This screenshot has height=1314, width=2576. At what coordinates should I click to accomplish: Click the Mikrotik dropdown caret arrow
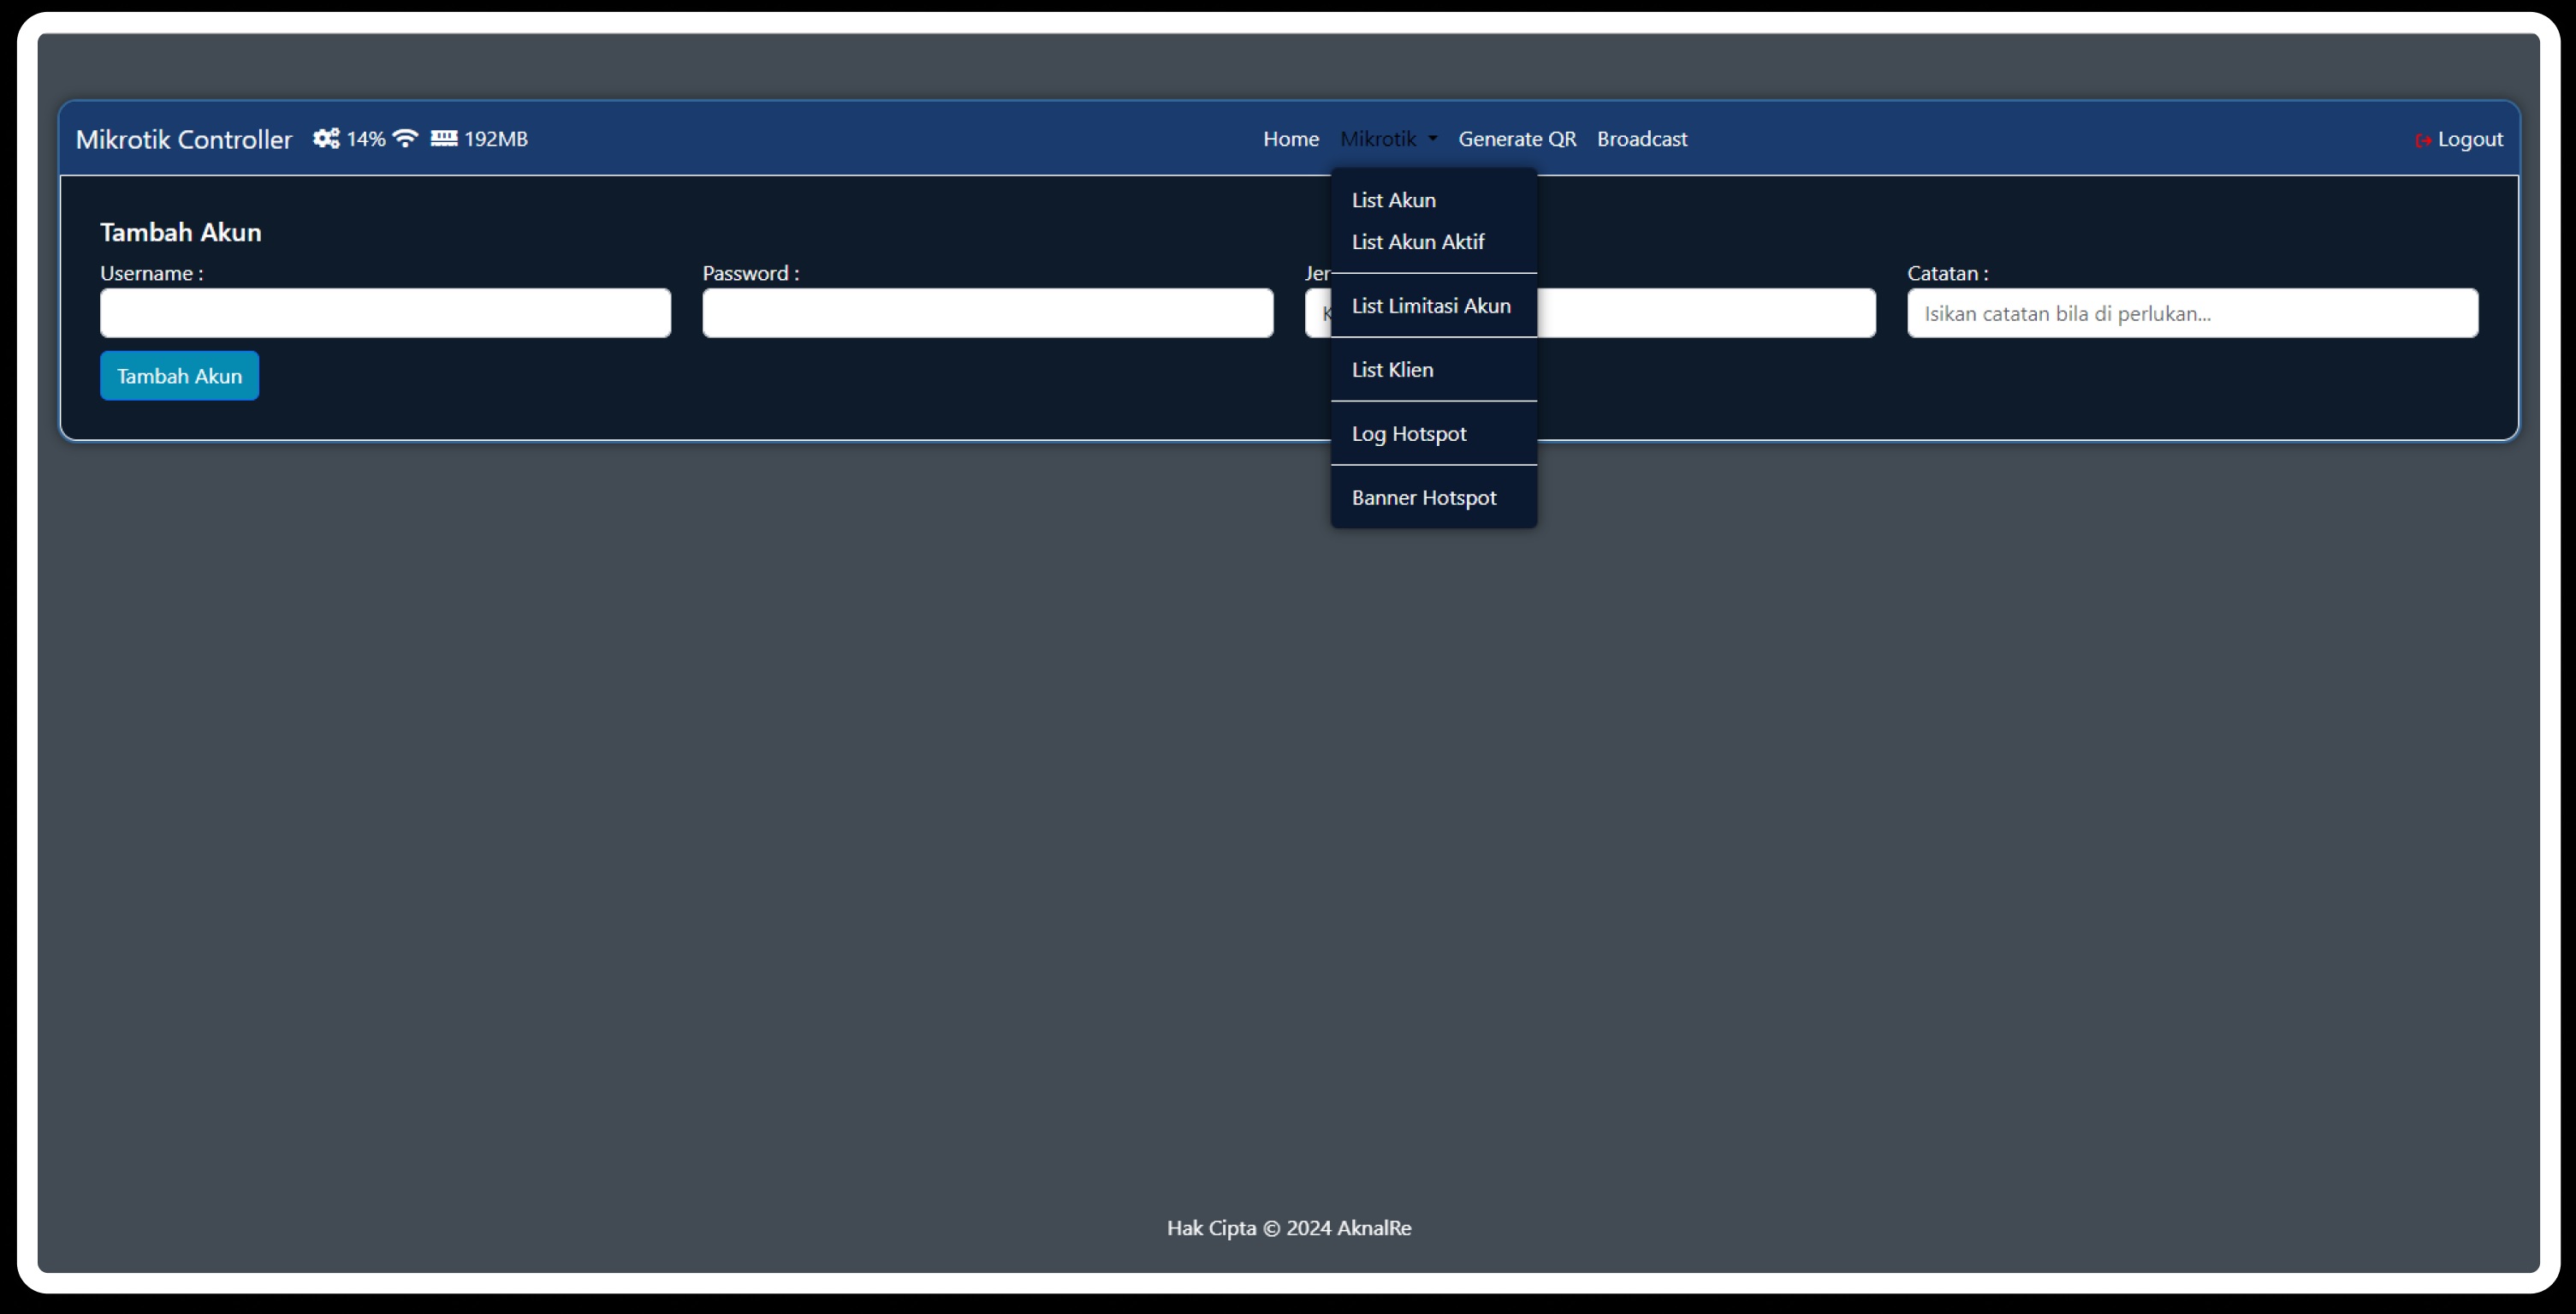coord(1433,139)
